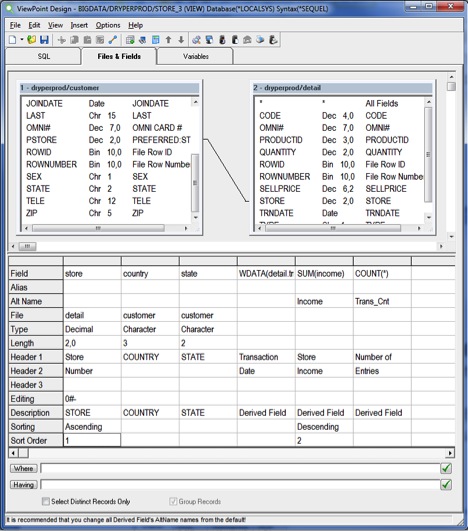This screenshot has width=468, height=531.
Task: Click the 0#- Editing cell
Action: 92,399
